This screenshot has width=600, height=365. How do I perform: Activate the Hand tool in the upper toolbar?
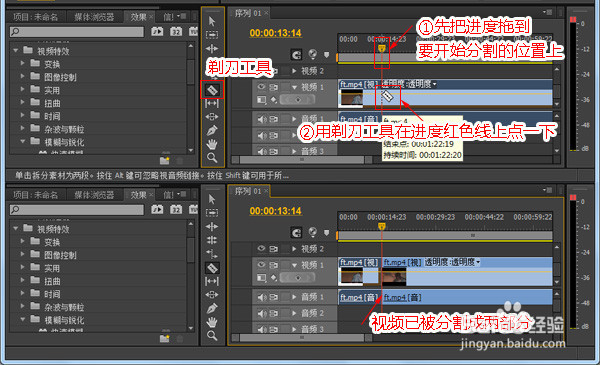point(212,144)
